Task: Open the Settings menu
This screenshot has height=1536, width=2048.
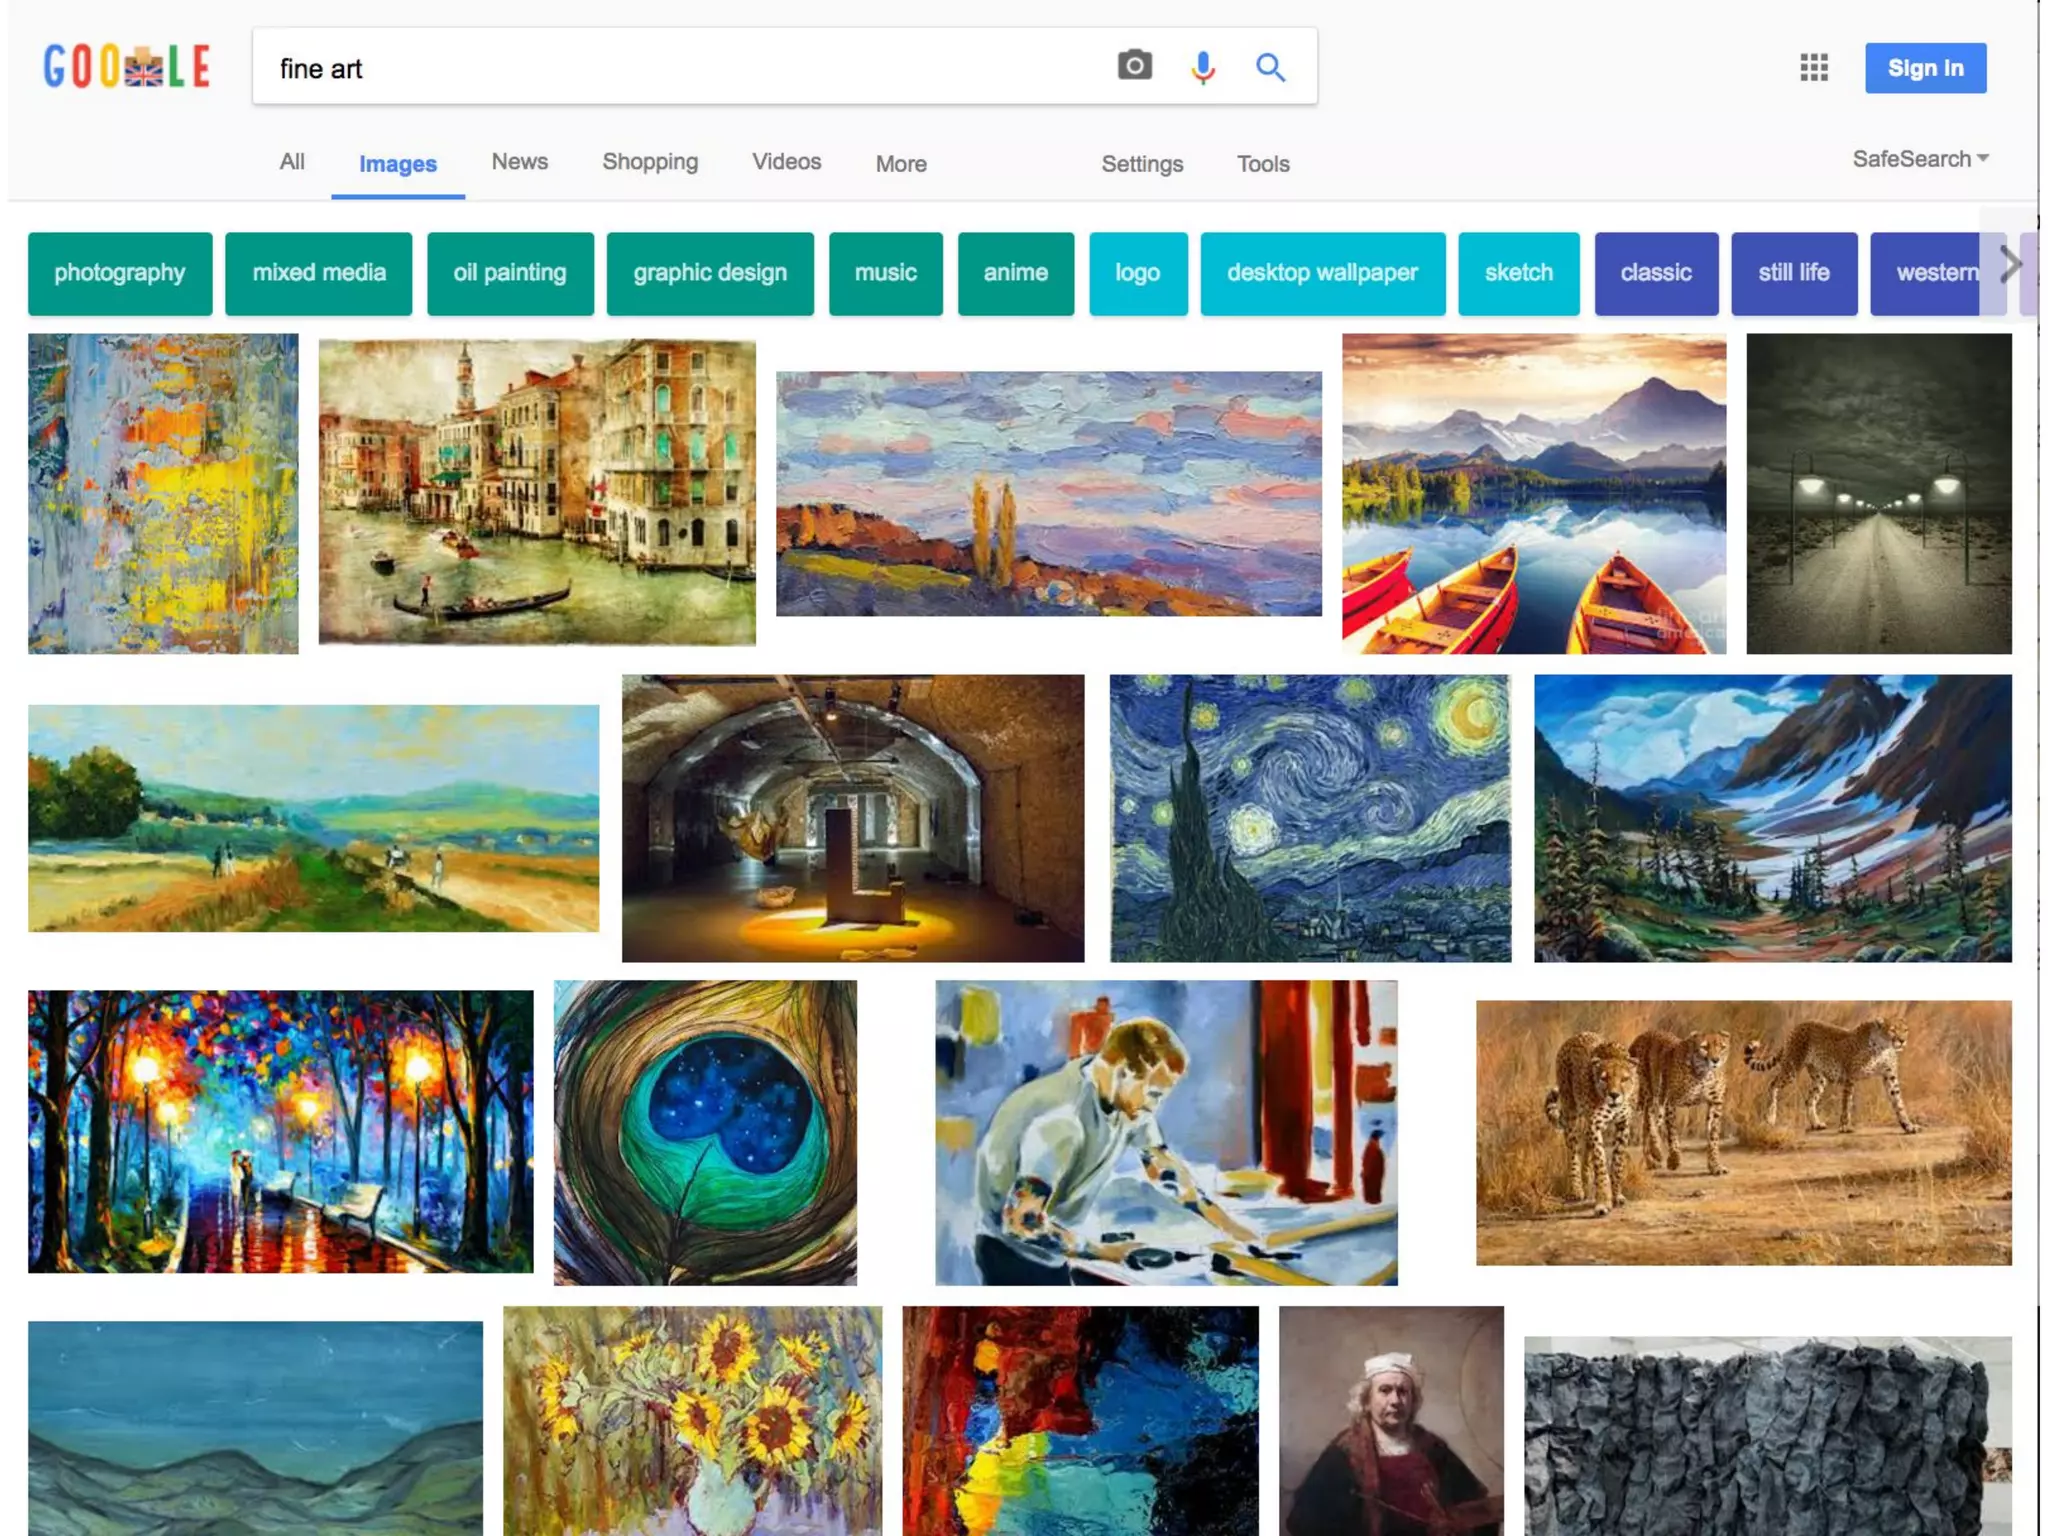Action: click(1141, 164)
